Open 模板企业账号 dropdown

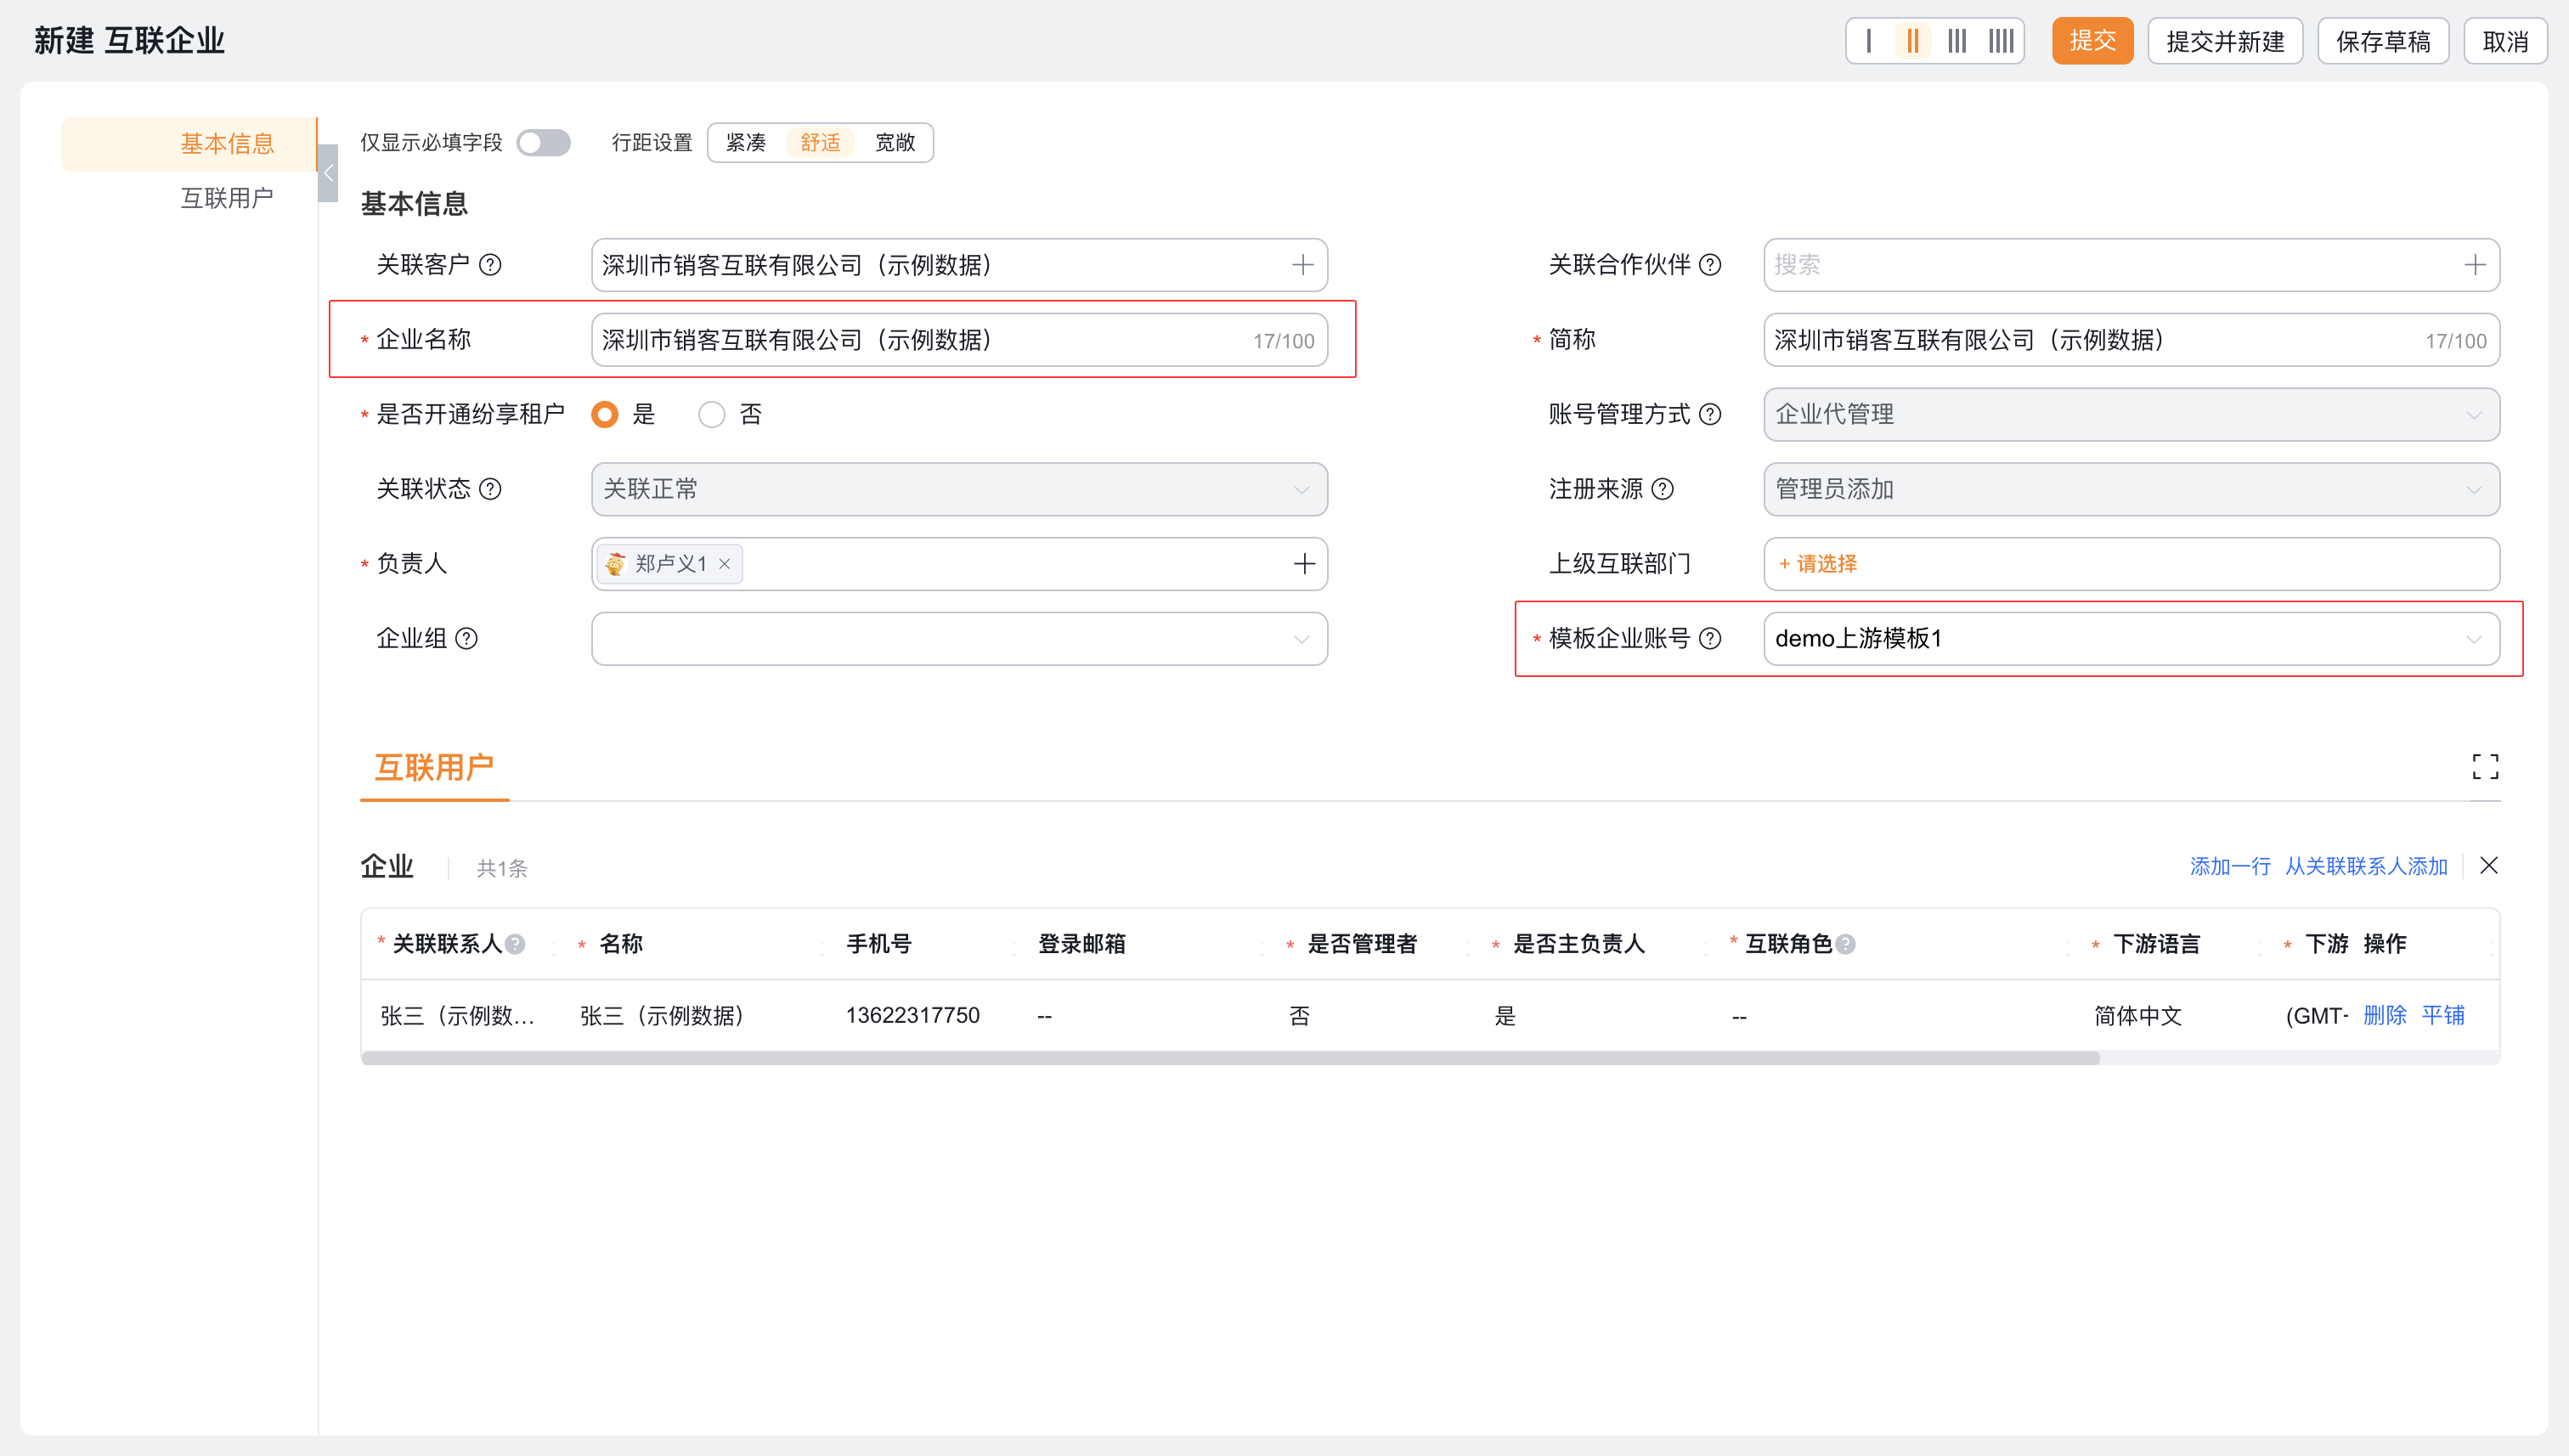click(2131, 638)
